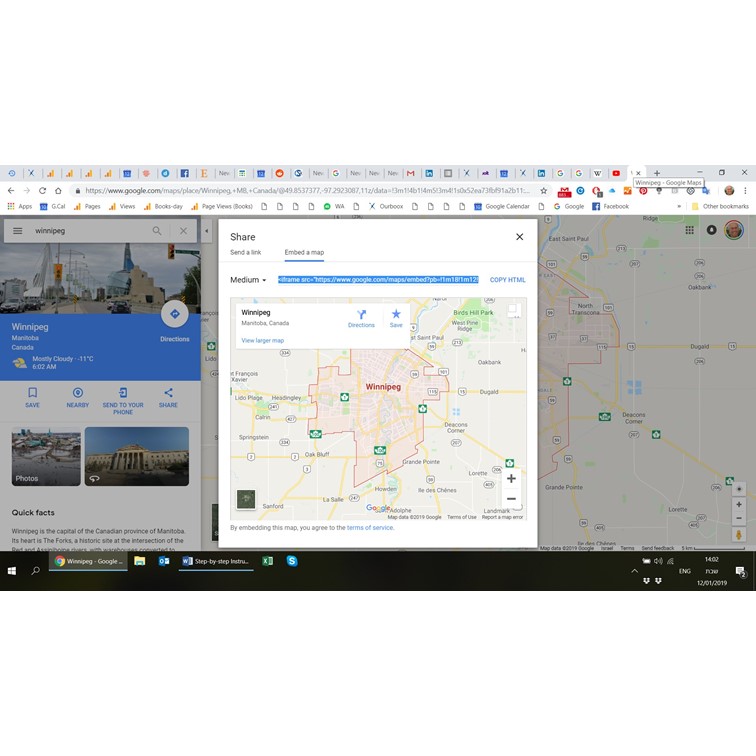Switch to the Send a link tab
The height and width of the screenshot is (756, 756).
[x=245, y=252]
